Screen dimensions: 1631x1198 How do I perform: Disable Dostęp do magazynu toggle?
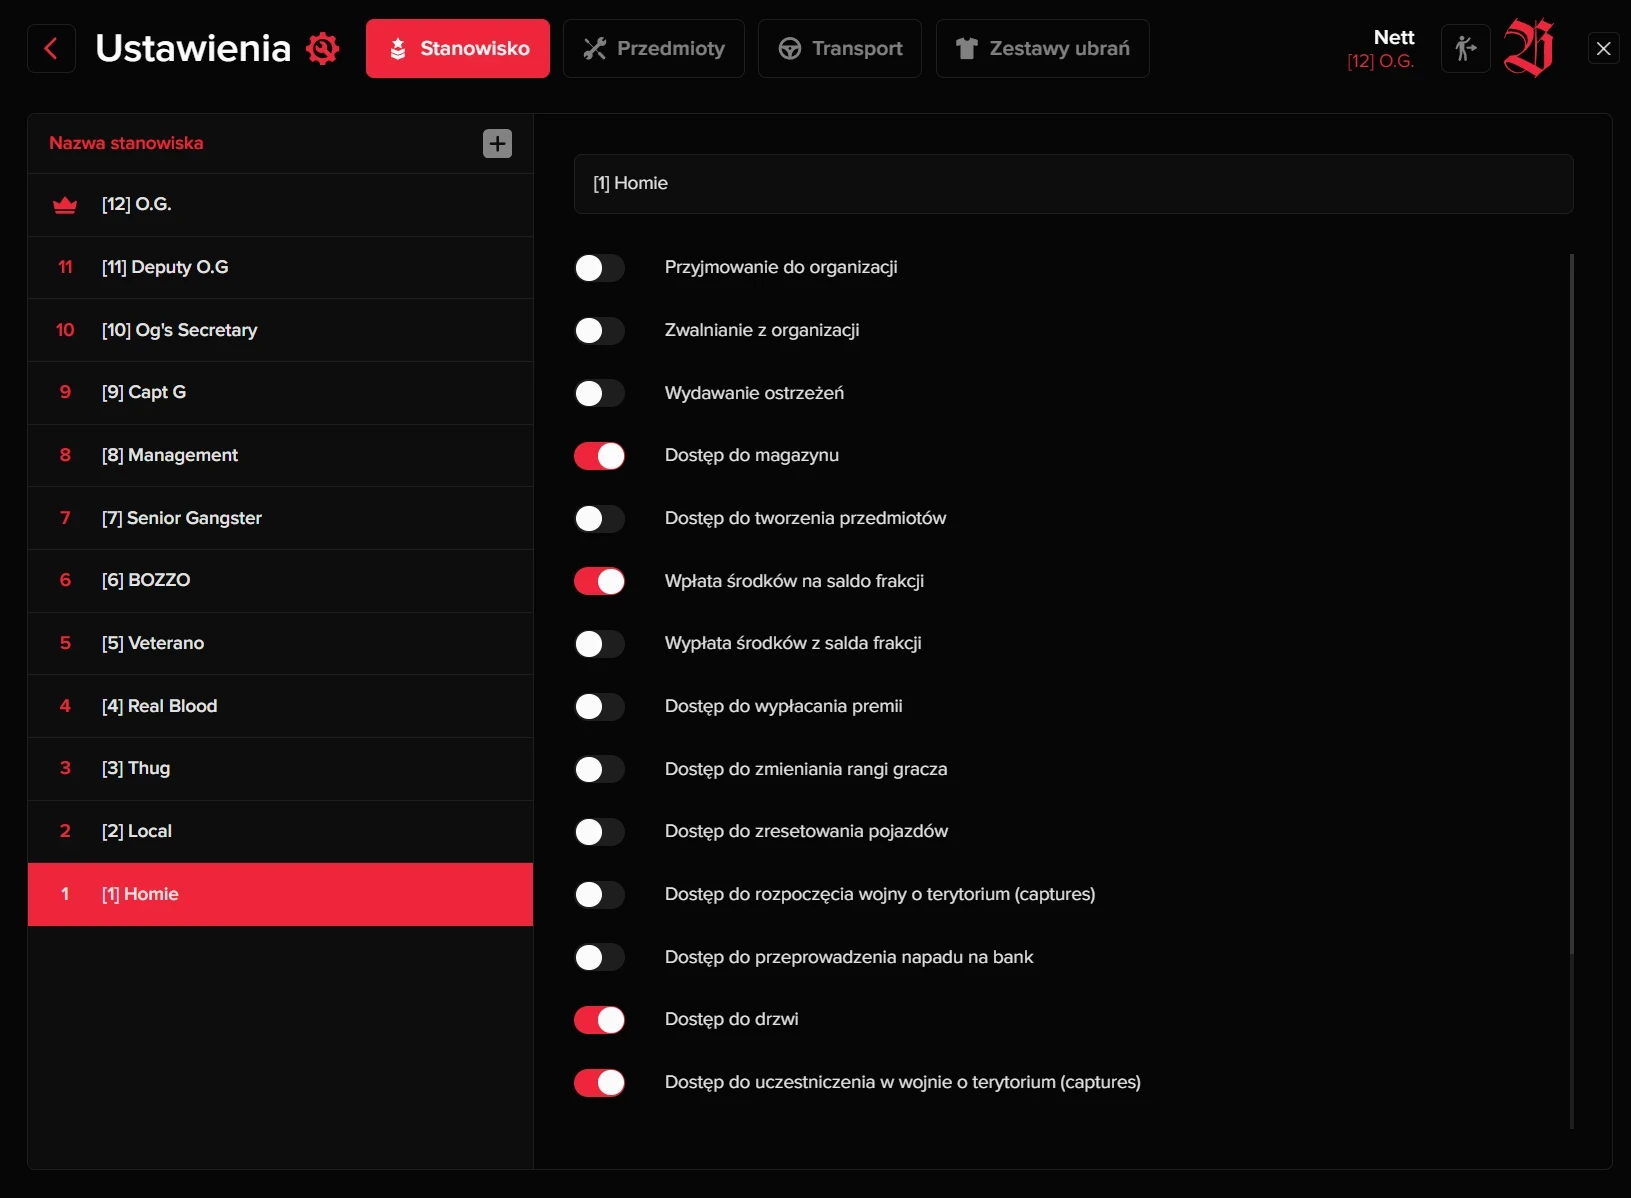tap(599, 456)
